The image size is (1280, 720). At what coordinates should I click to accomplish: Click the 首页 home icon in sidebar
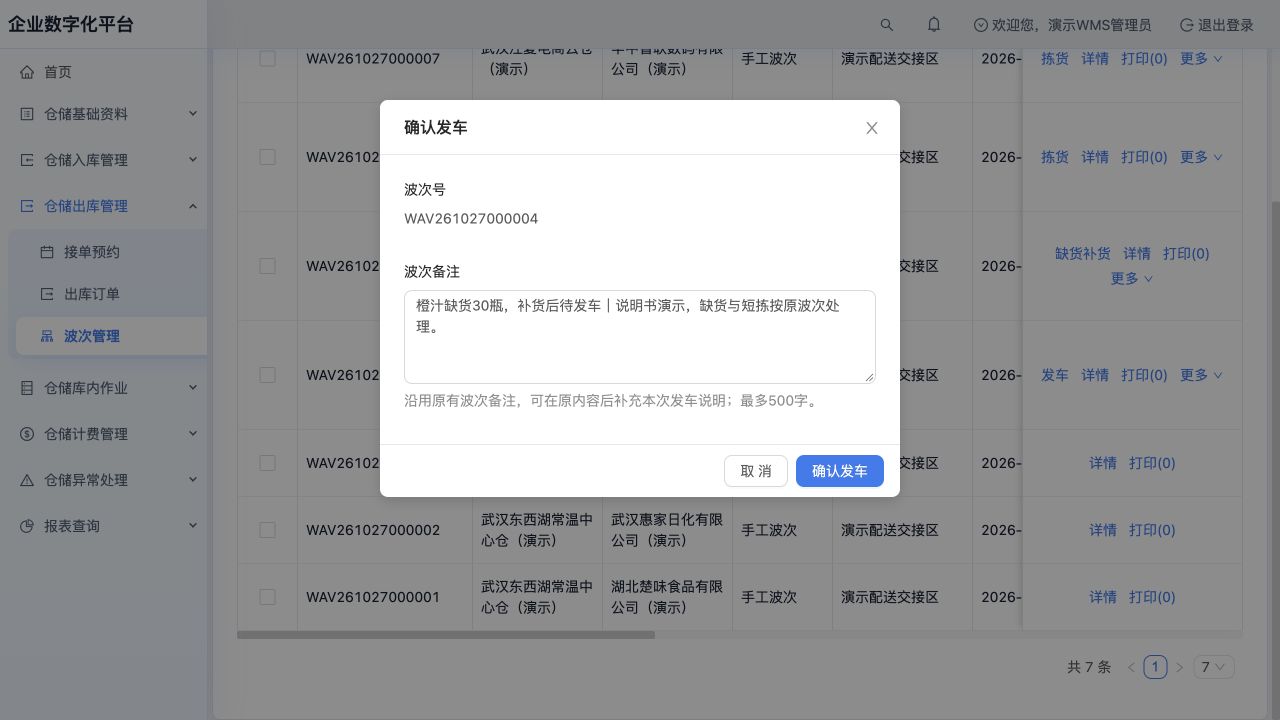point(27,72)
